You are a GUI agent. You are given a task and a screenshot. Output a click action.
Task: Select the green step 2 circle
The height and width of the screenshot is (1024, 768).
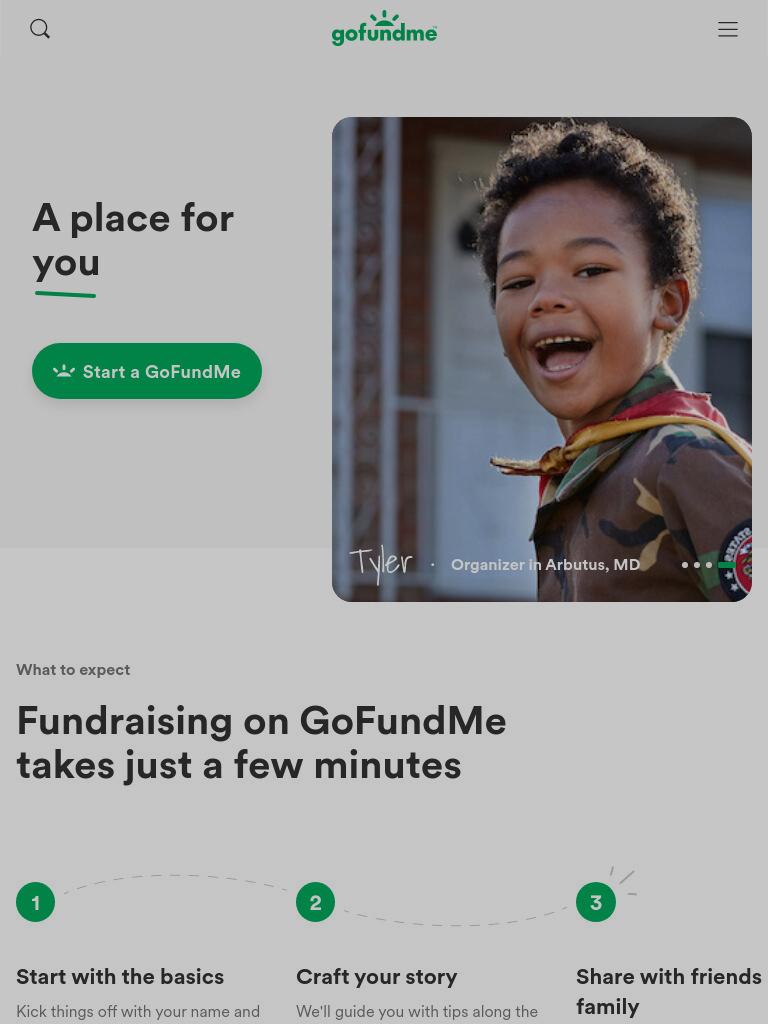tap(315, 902)
